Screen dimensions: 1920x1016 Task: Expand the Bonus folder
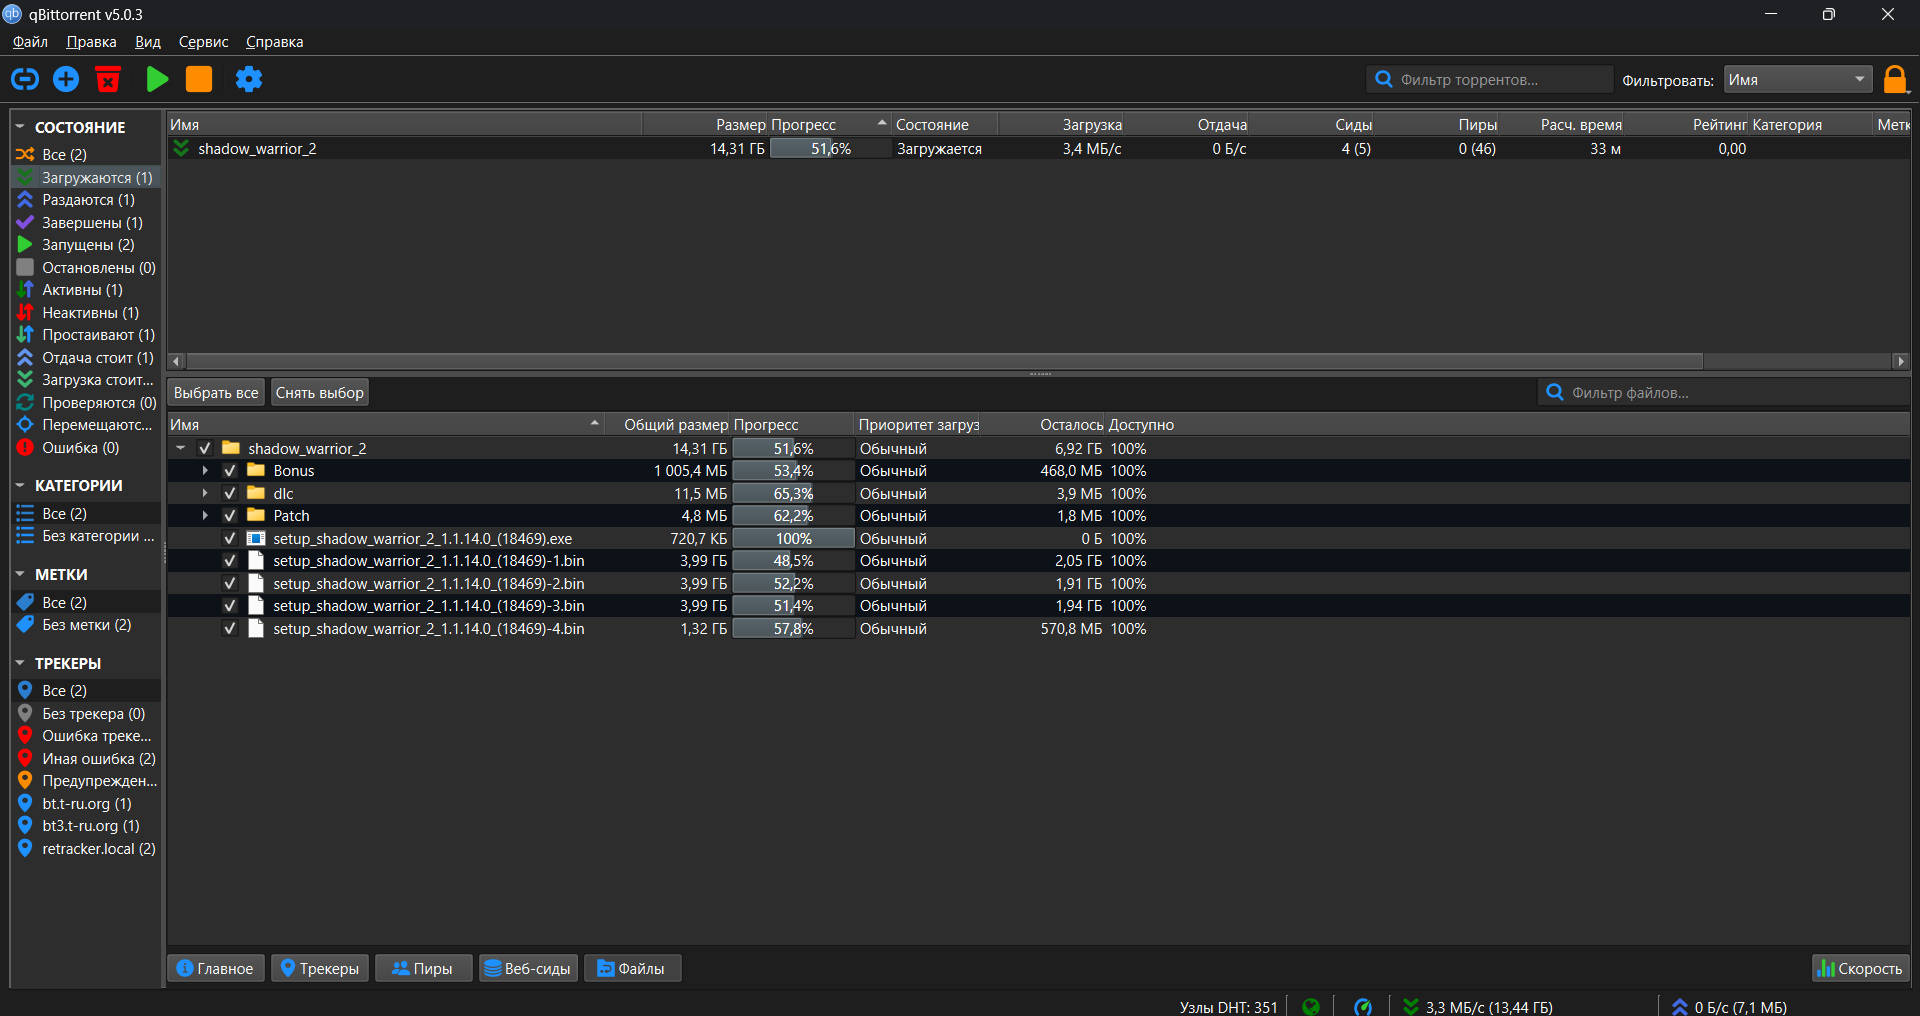click(205, 470)
